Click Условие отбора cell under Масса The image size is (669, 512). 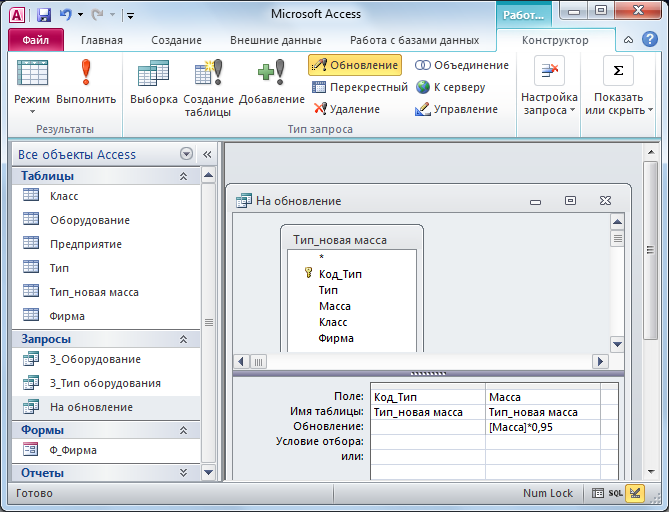click(x=543, y=442)
